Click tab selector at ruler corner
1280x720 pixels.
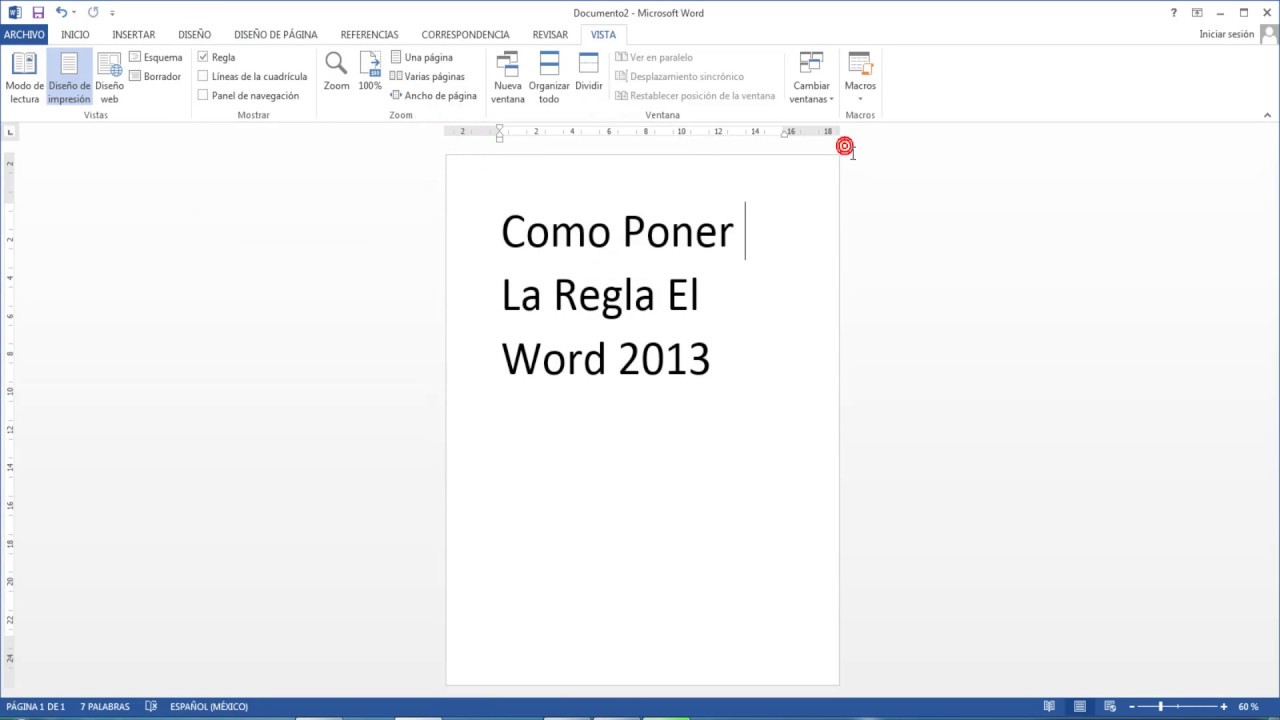(10, 131)
